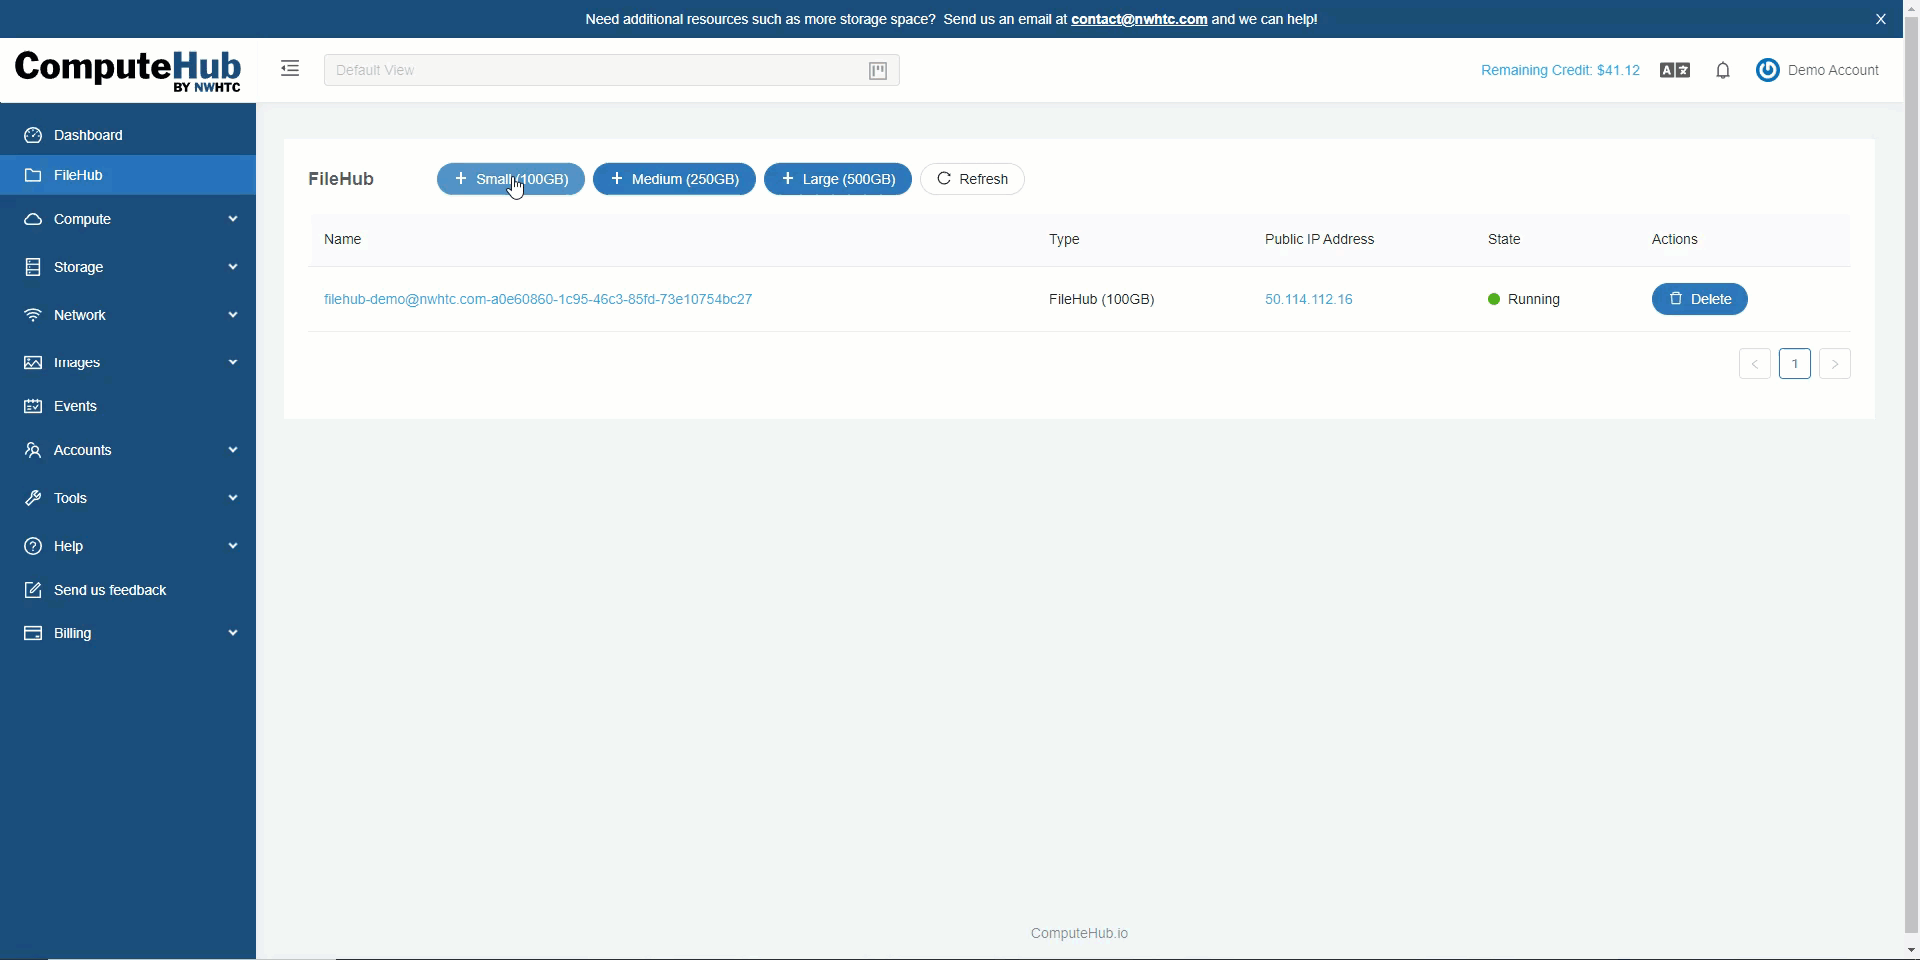Viewport: 1920px width, 960px height.
Task: Click the page scrollbar down arrow
Action: (x=1911, y=950)
